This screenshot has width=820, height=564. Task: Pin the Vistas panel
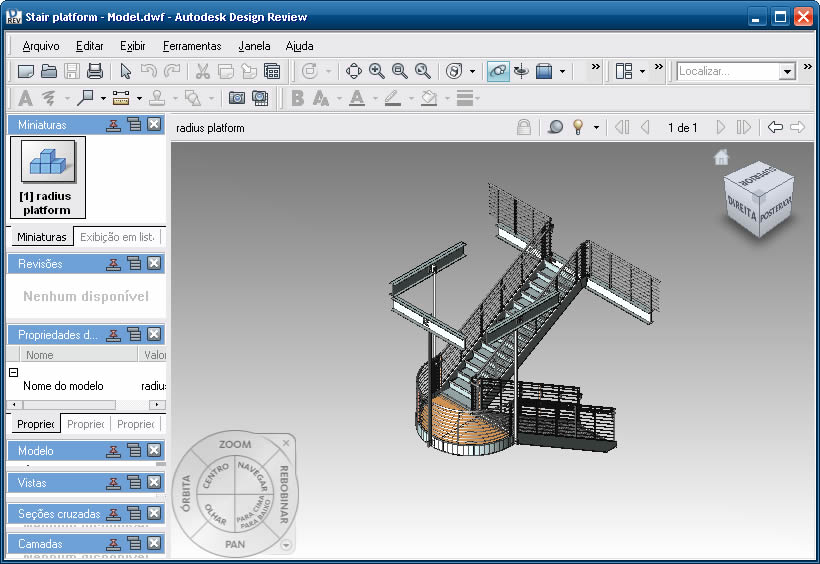coord(115,483)
